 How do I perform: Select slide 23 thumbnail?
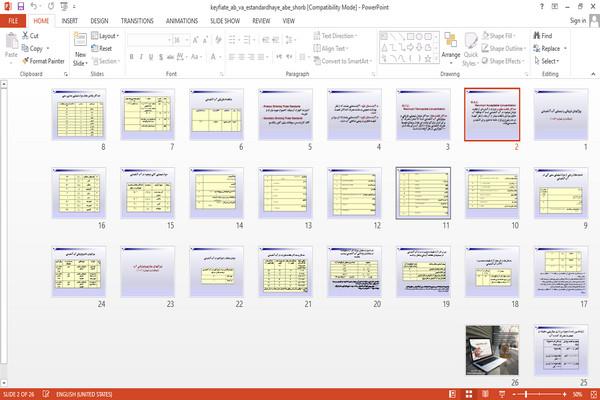pyautogui.click(x=147, y=271)
